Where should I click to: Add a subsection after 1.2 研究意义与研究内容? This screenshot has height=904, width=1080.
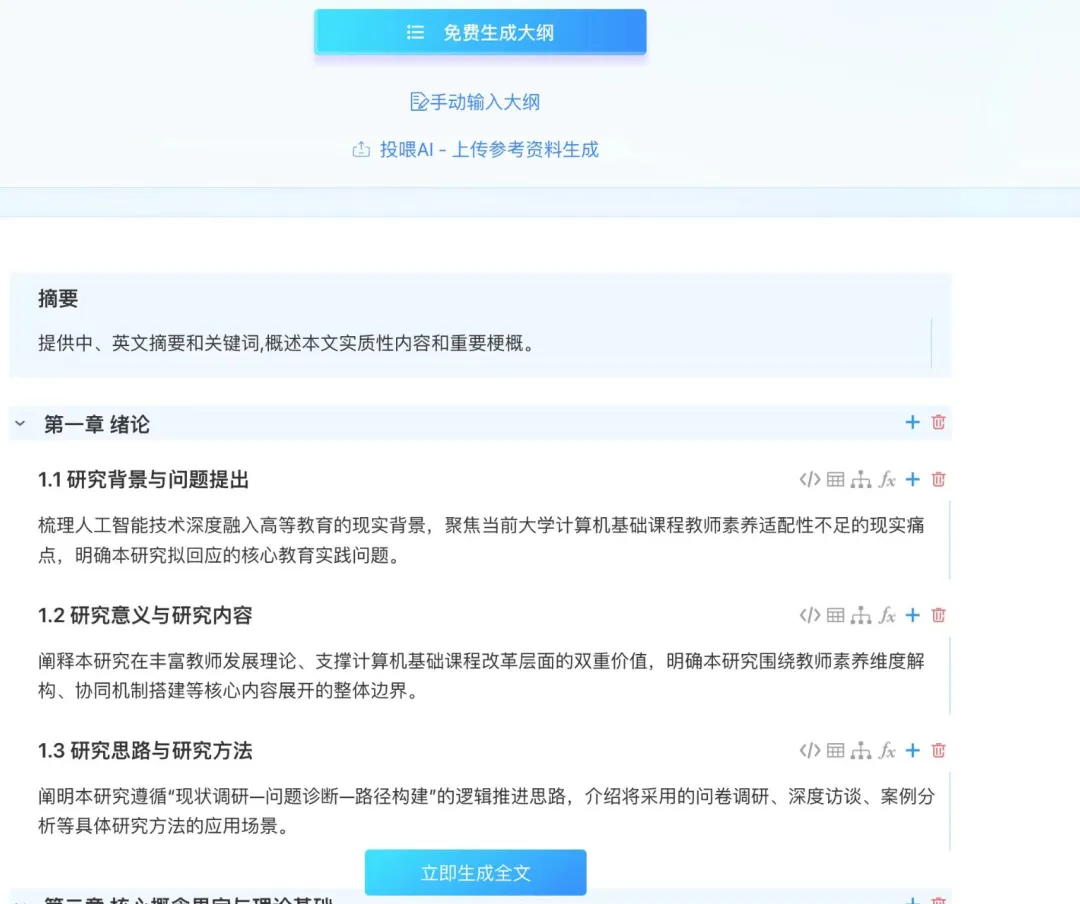pyautogui.click(x=913, y=615)
